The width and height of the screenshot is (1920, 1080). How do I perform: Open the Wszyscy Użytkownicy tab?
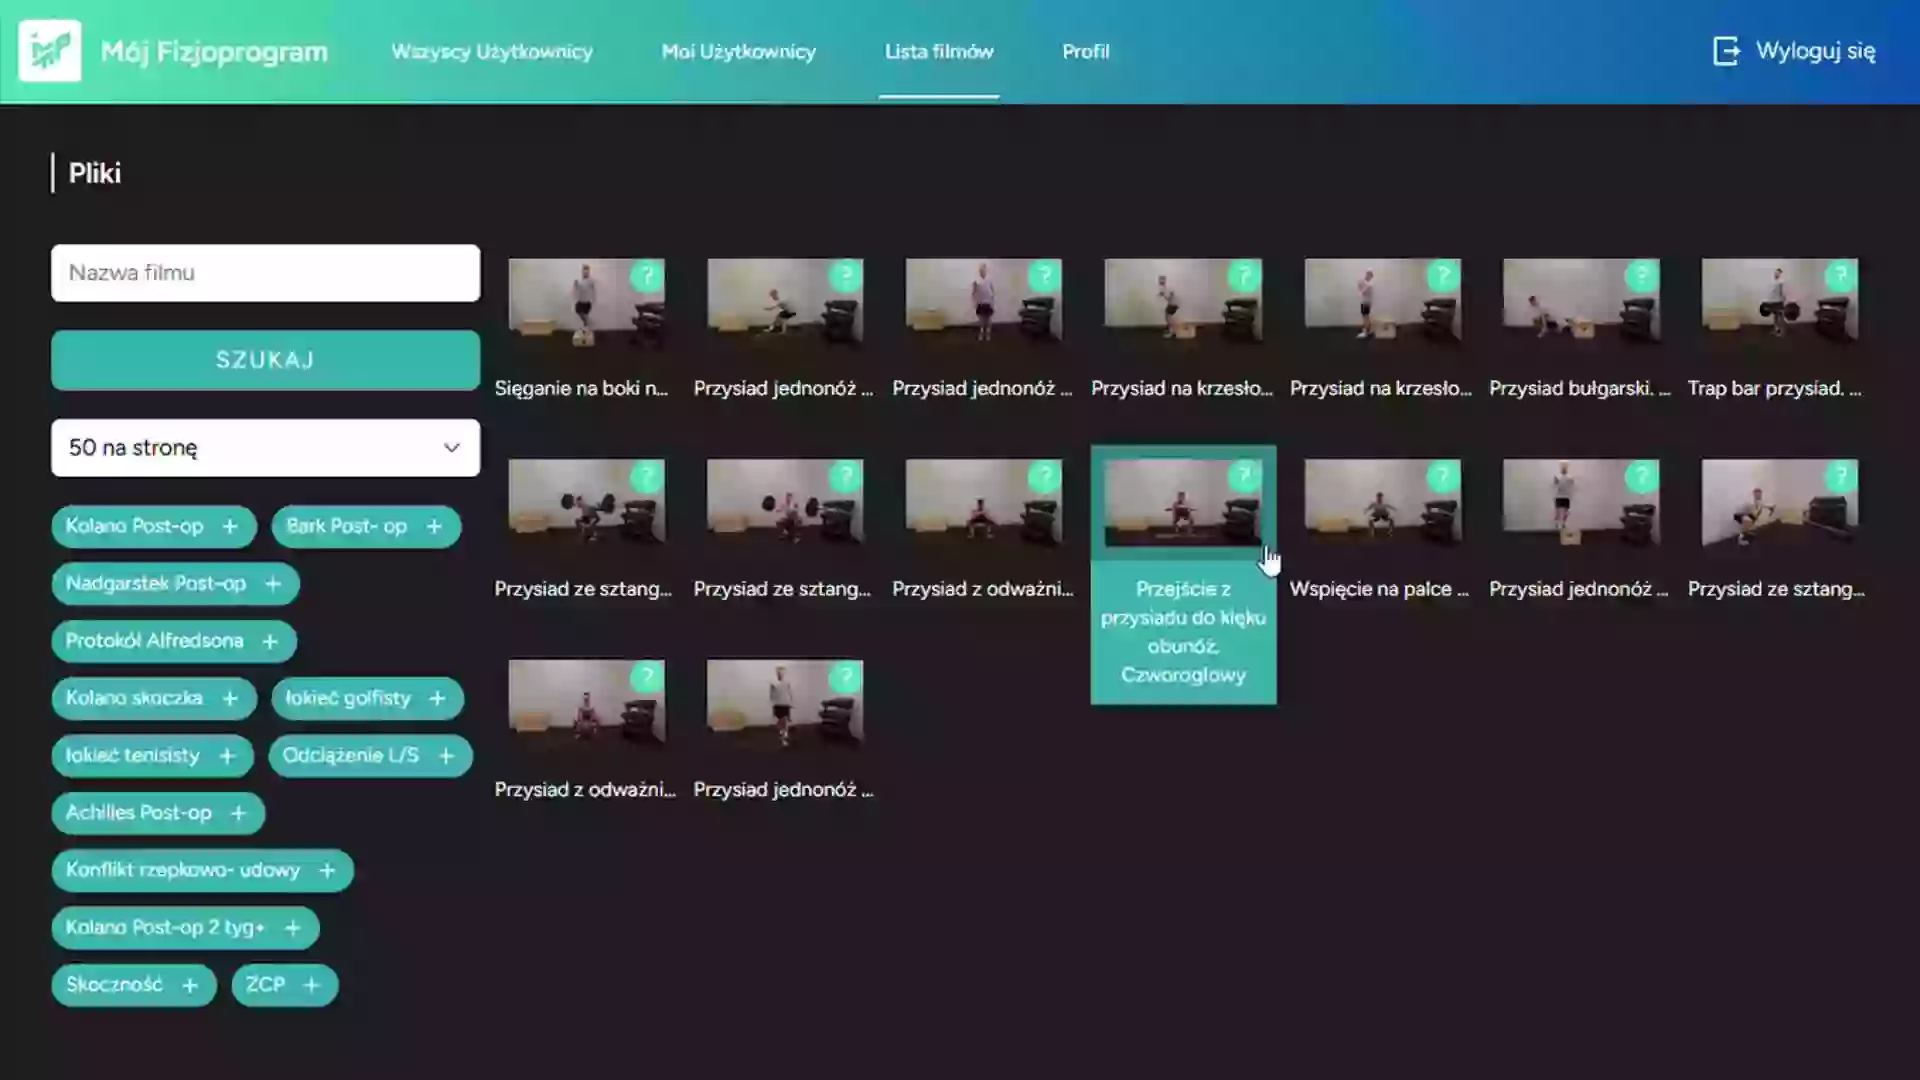492,51
